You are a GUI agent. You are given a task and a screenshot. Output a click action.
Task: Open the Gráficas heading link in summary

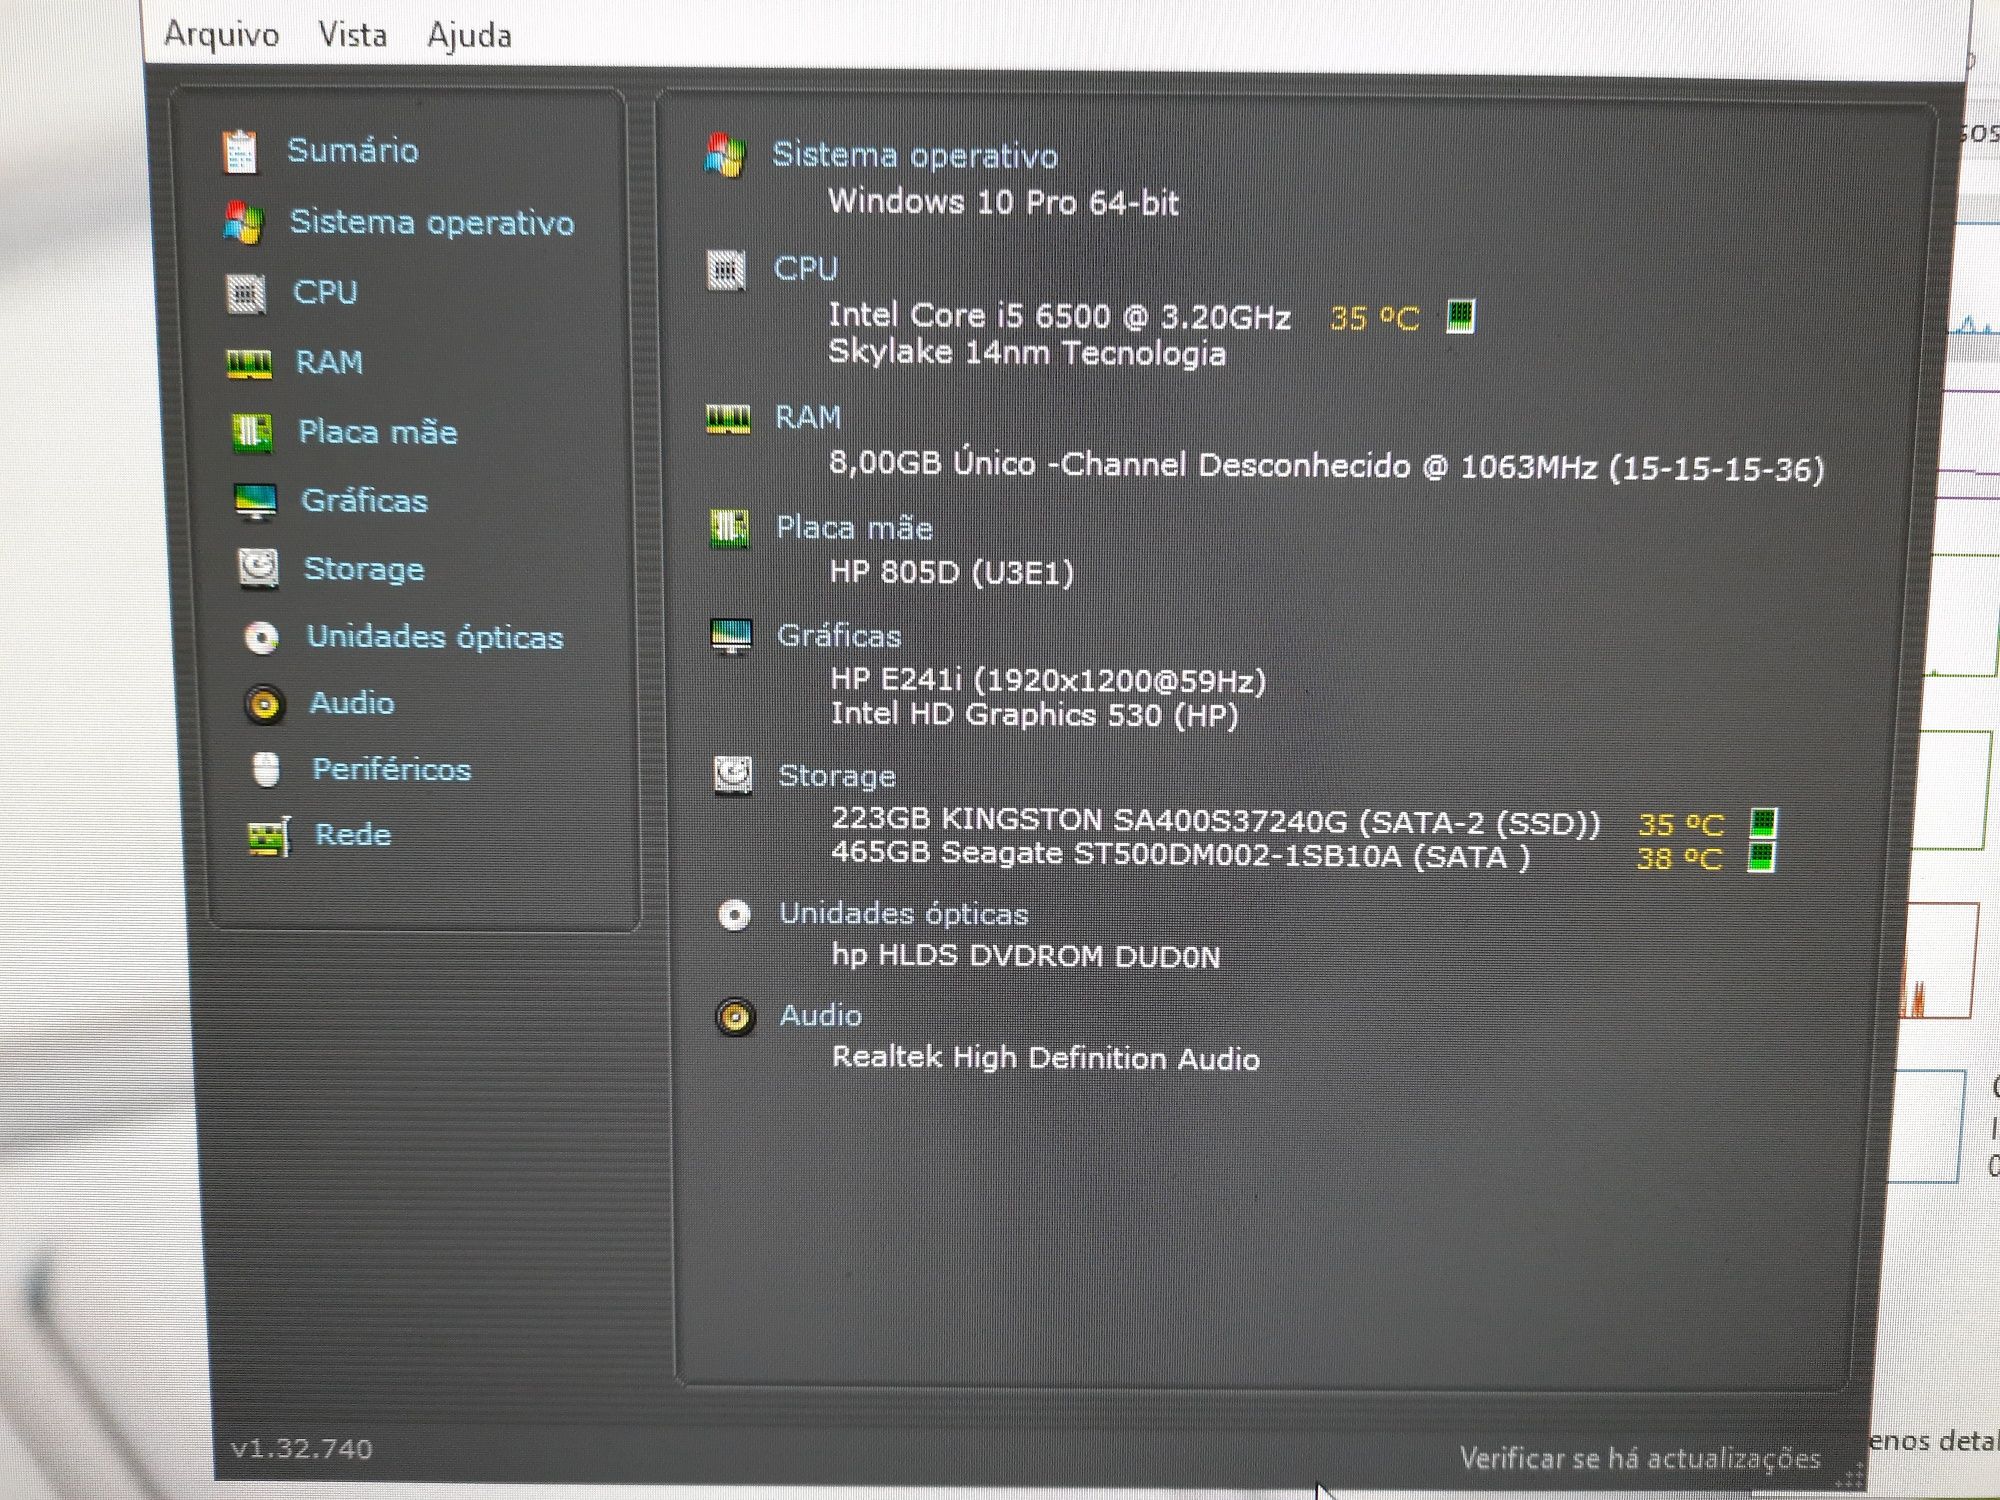pyautogui.click(x=839, y=636)
